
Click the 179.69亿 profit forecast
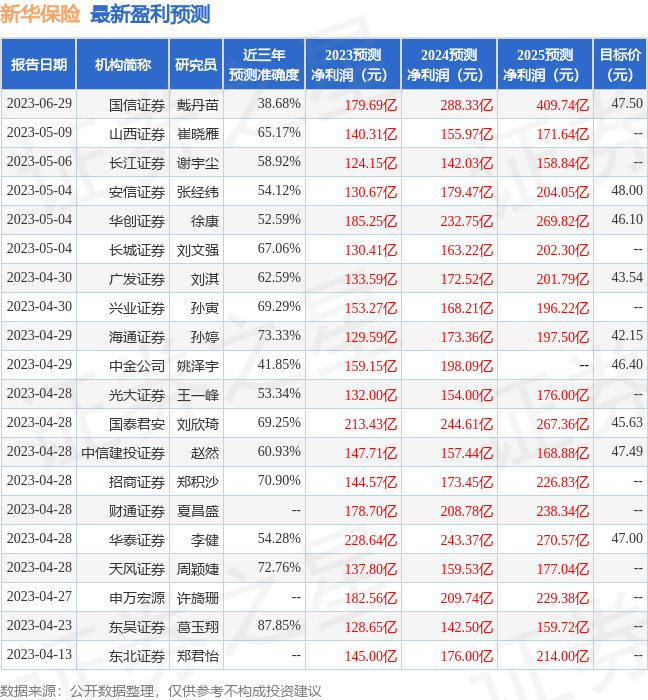[370, 105]
